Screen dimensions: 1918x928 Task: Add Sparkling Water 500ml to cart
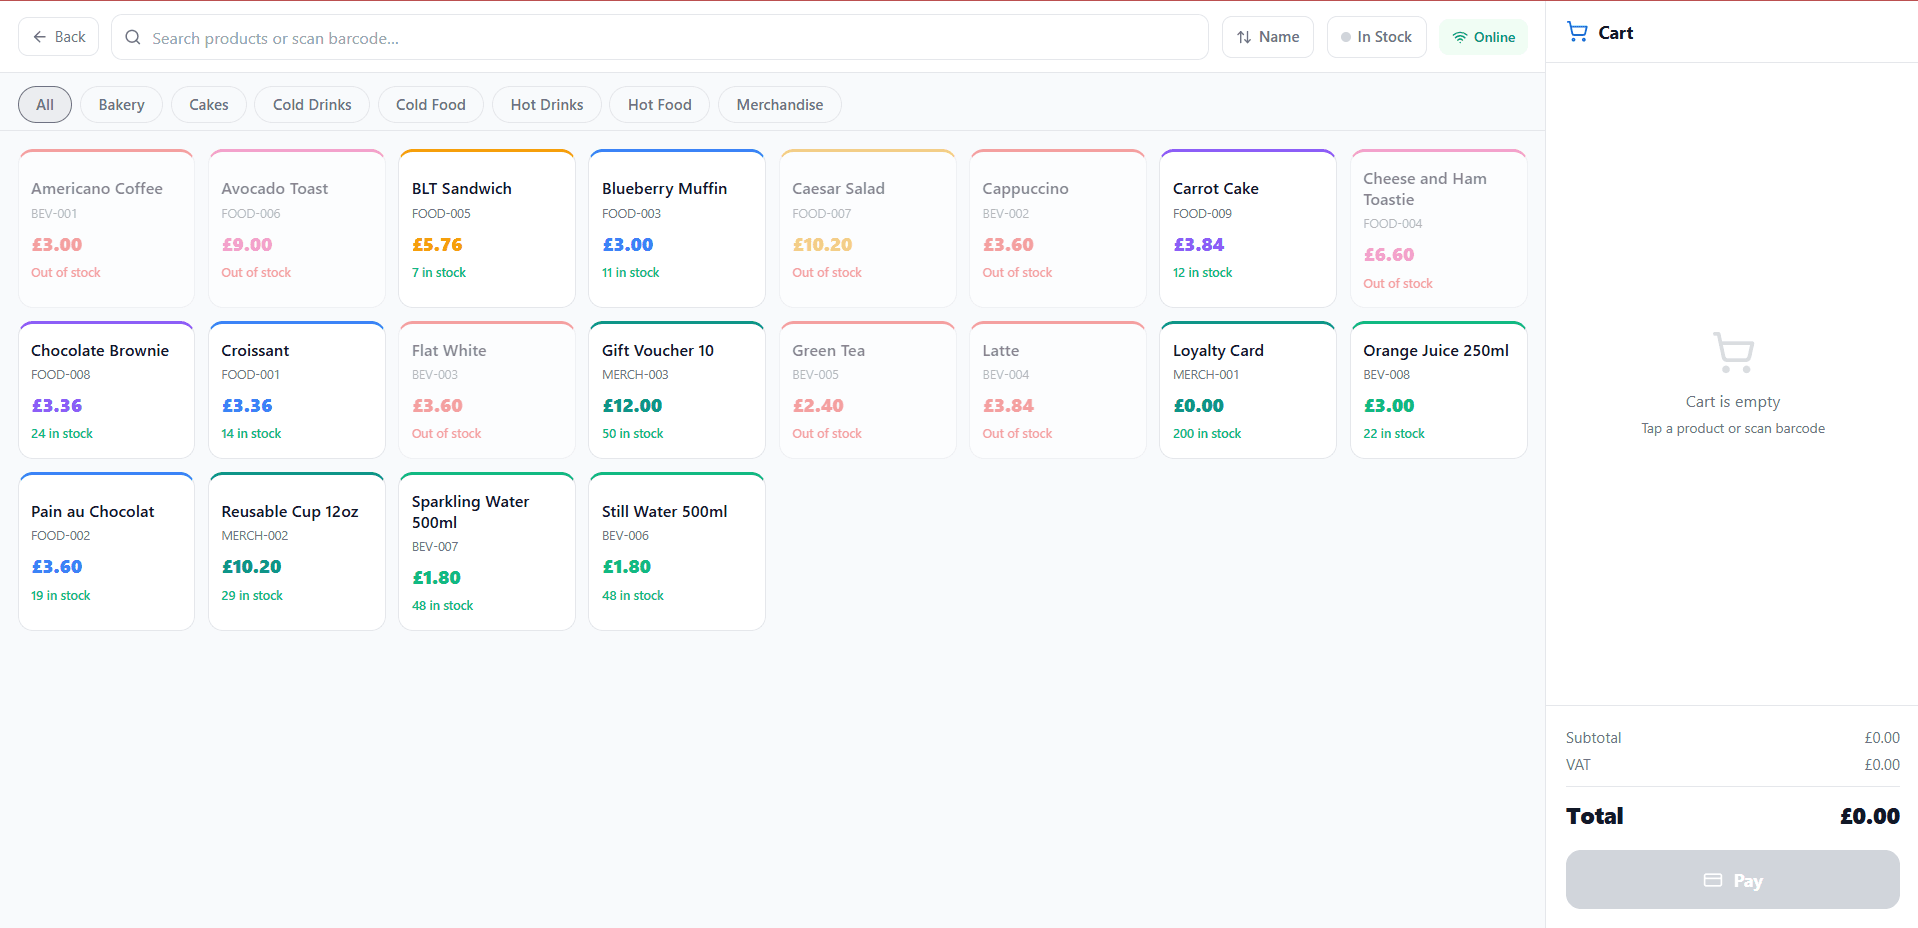[487, 551]
